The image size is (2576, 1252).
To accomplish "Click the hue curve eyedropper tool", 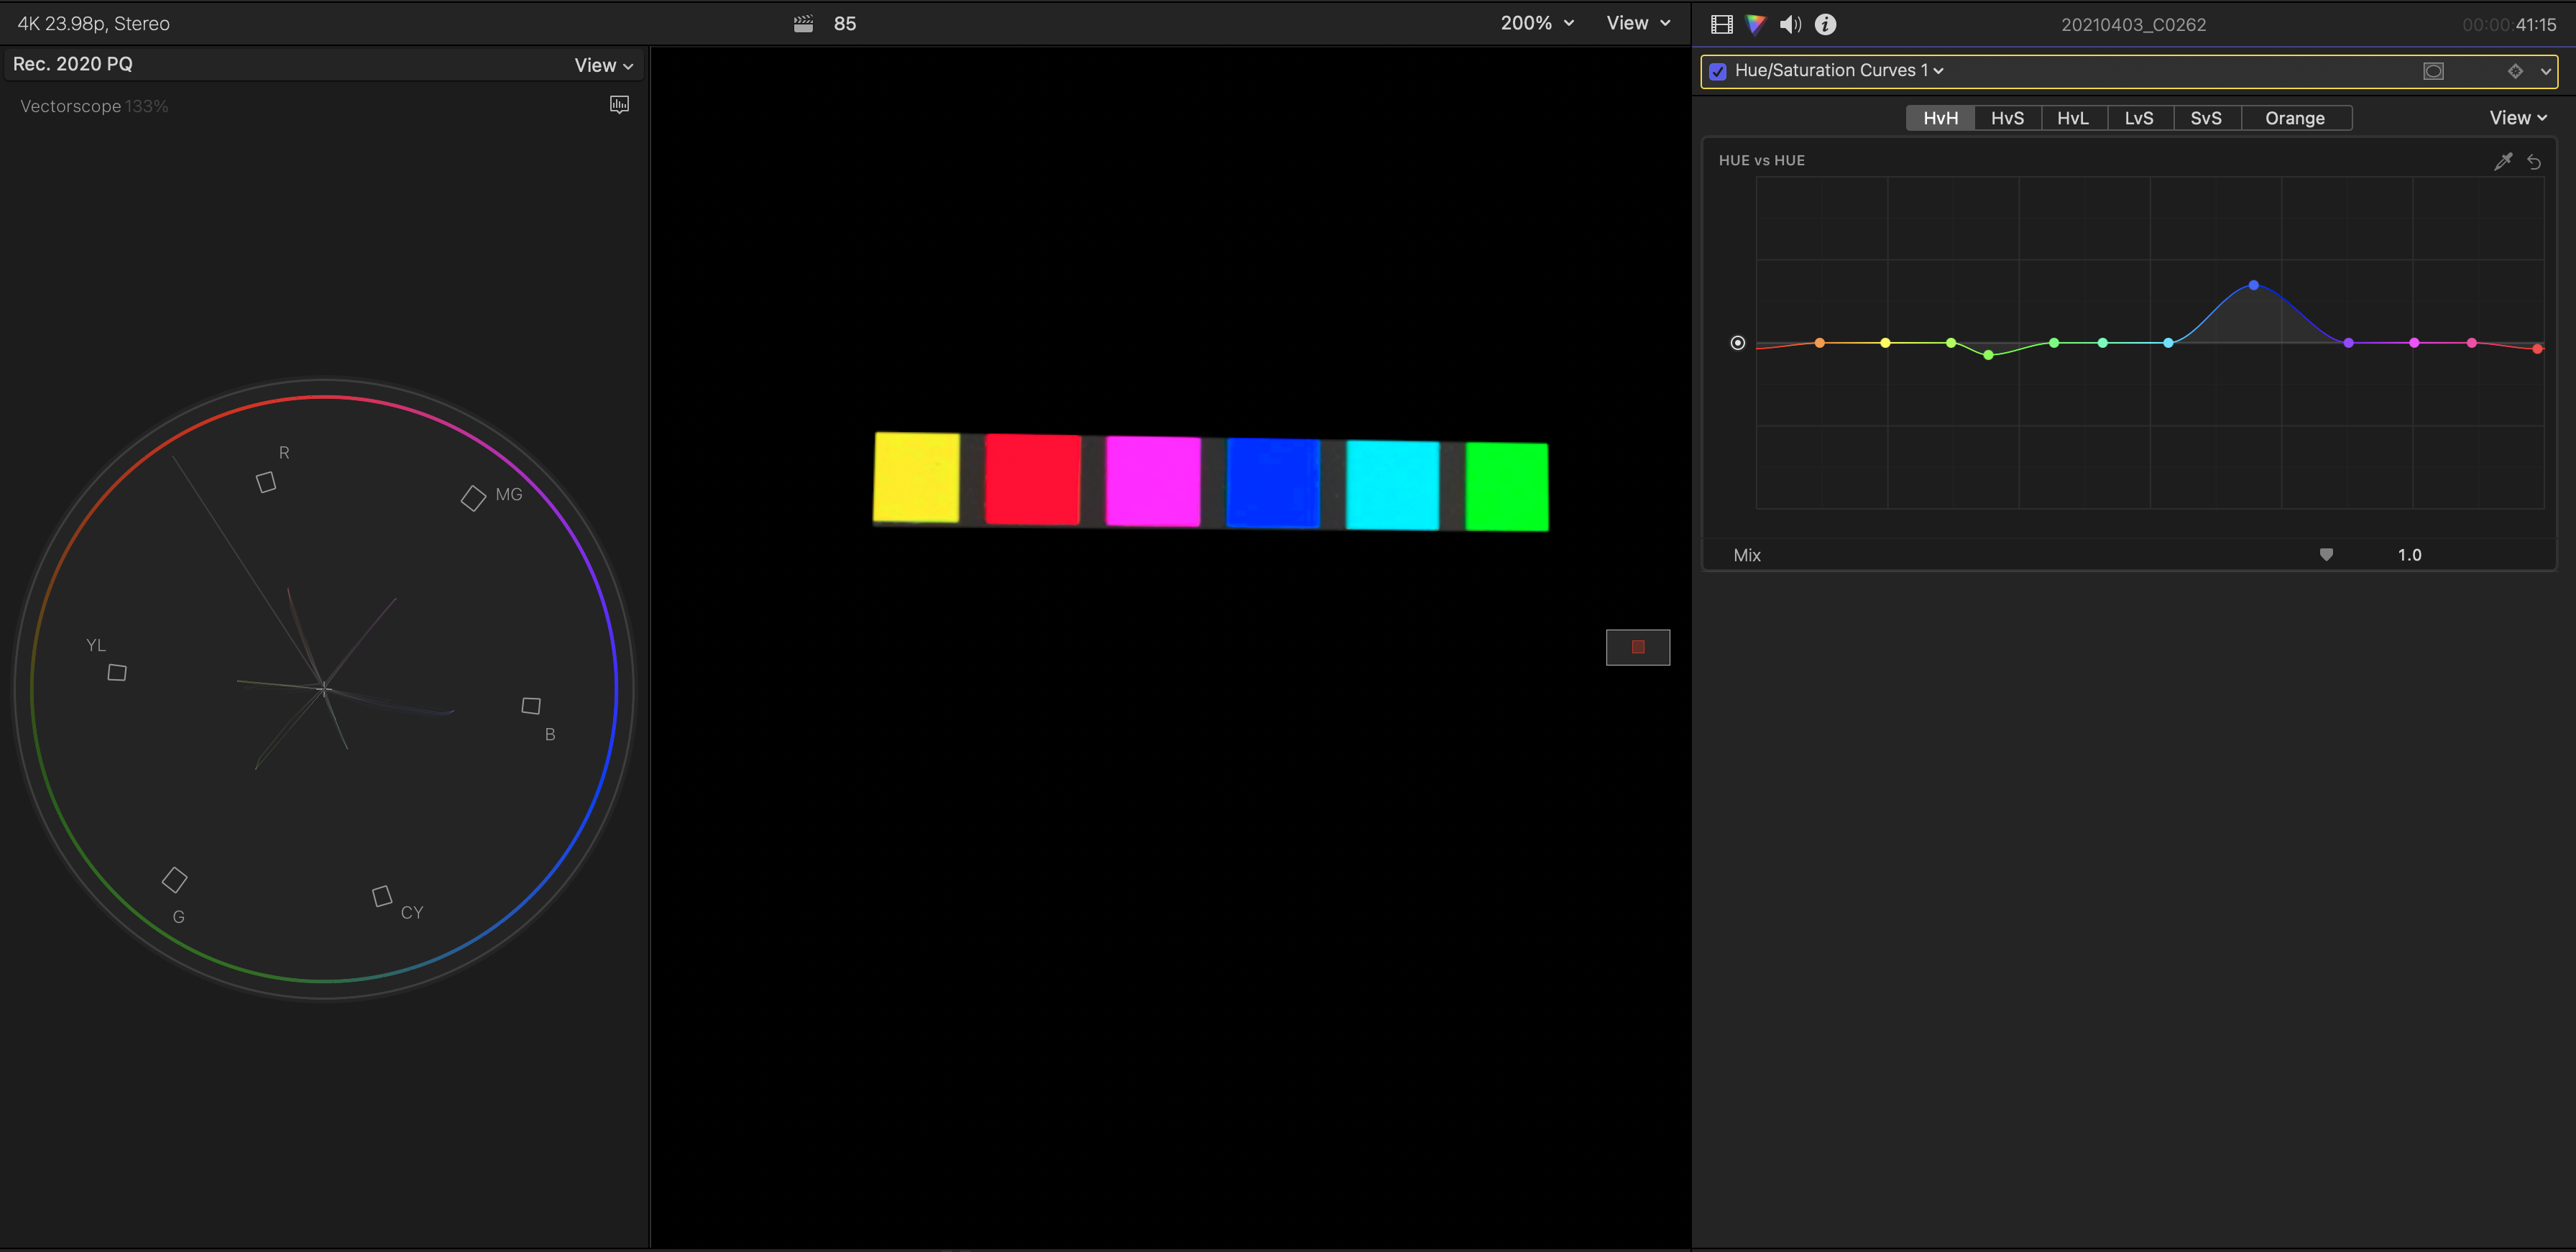I will point(2503,161).
